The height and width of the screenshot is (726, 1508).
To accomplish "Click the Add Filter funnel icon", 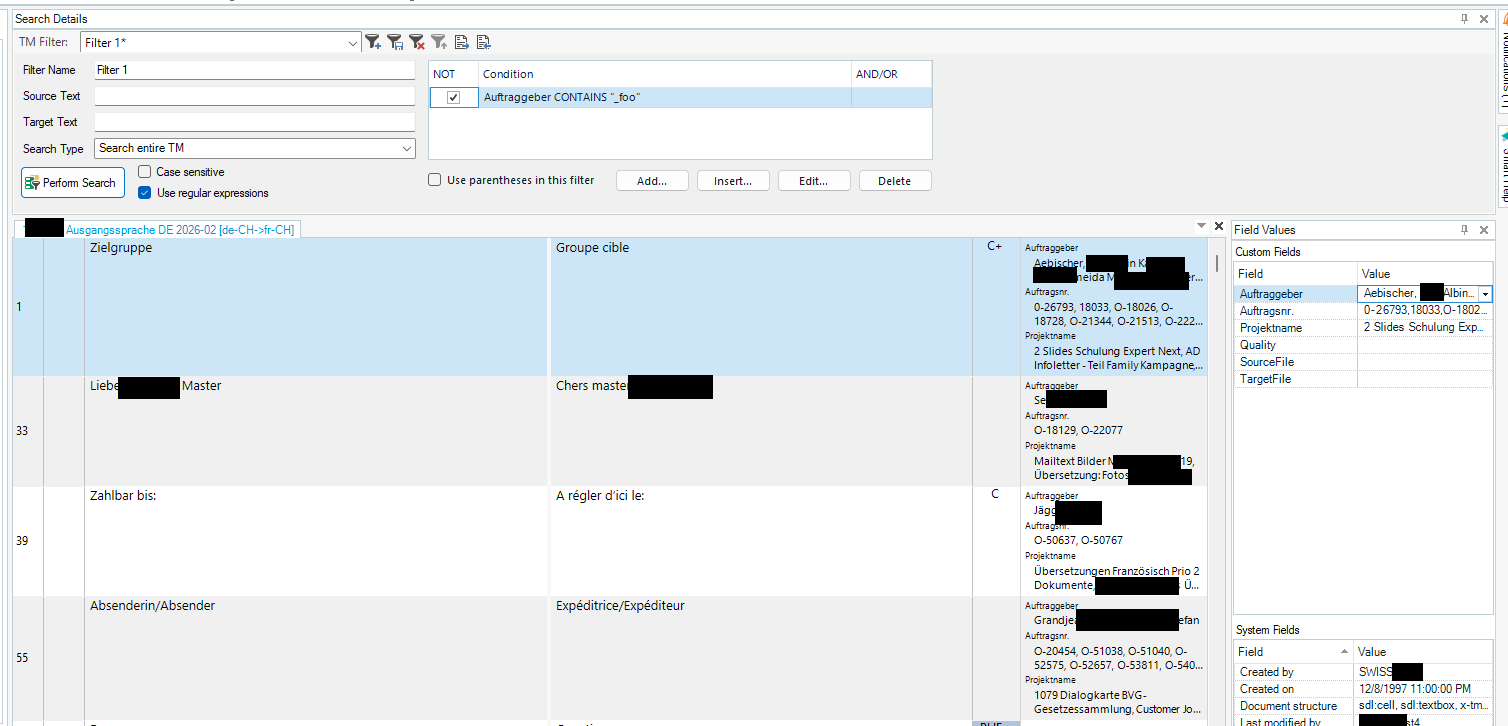I will (x=372, y=42).
